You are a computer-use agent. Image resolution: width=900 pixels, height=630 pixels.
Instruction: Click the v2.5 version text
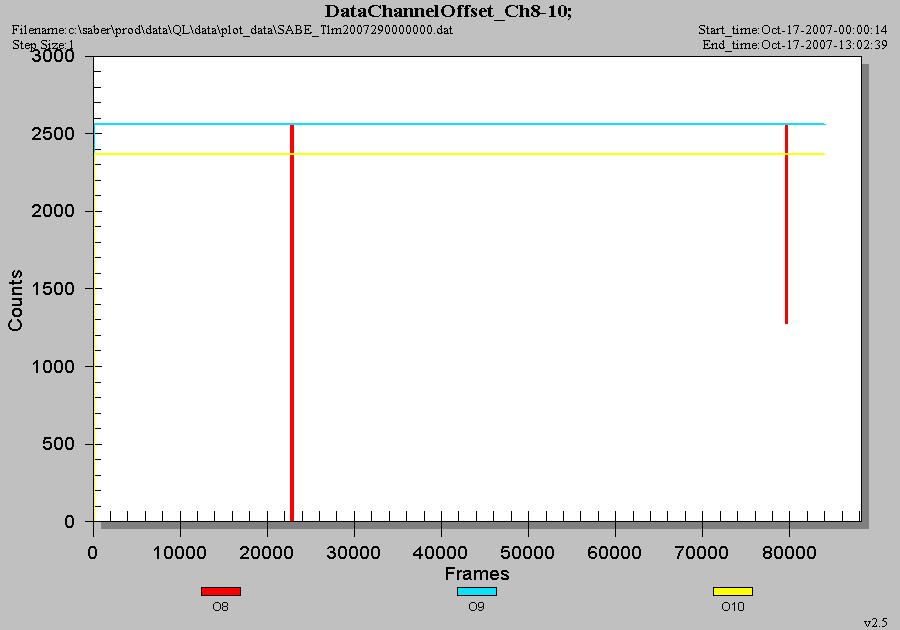coord(876,623)
